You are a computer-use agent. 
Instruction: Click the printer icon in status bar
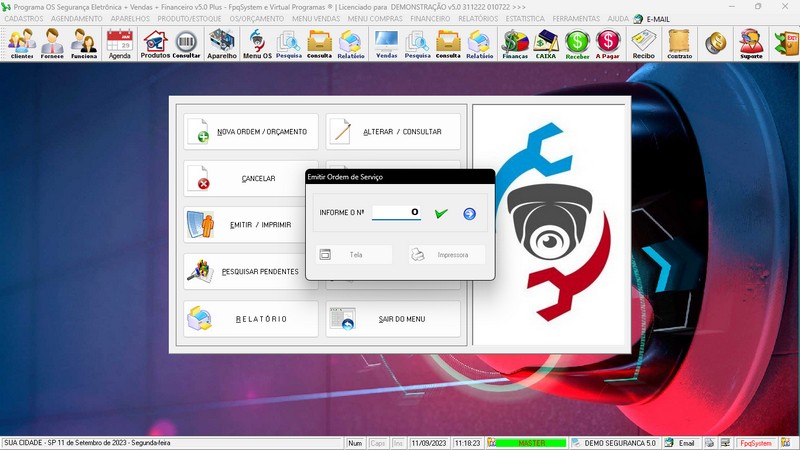click(x=709, y=443)
